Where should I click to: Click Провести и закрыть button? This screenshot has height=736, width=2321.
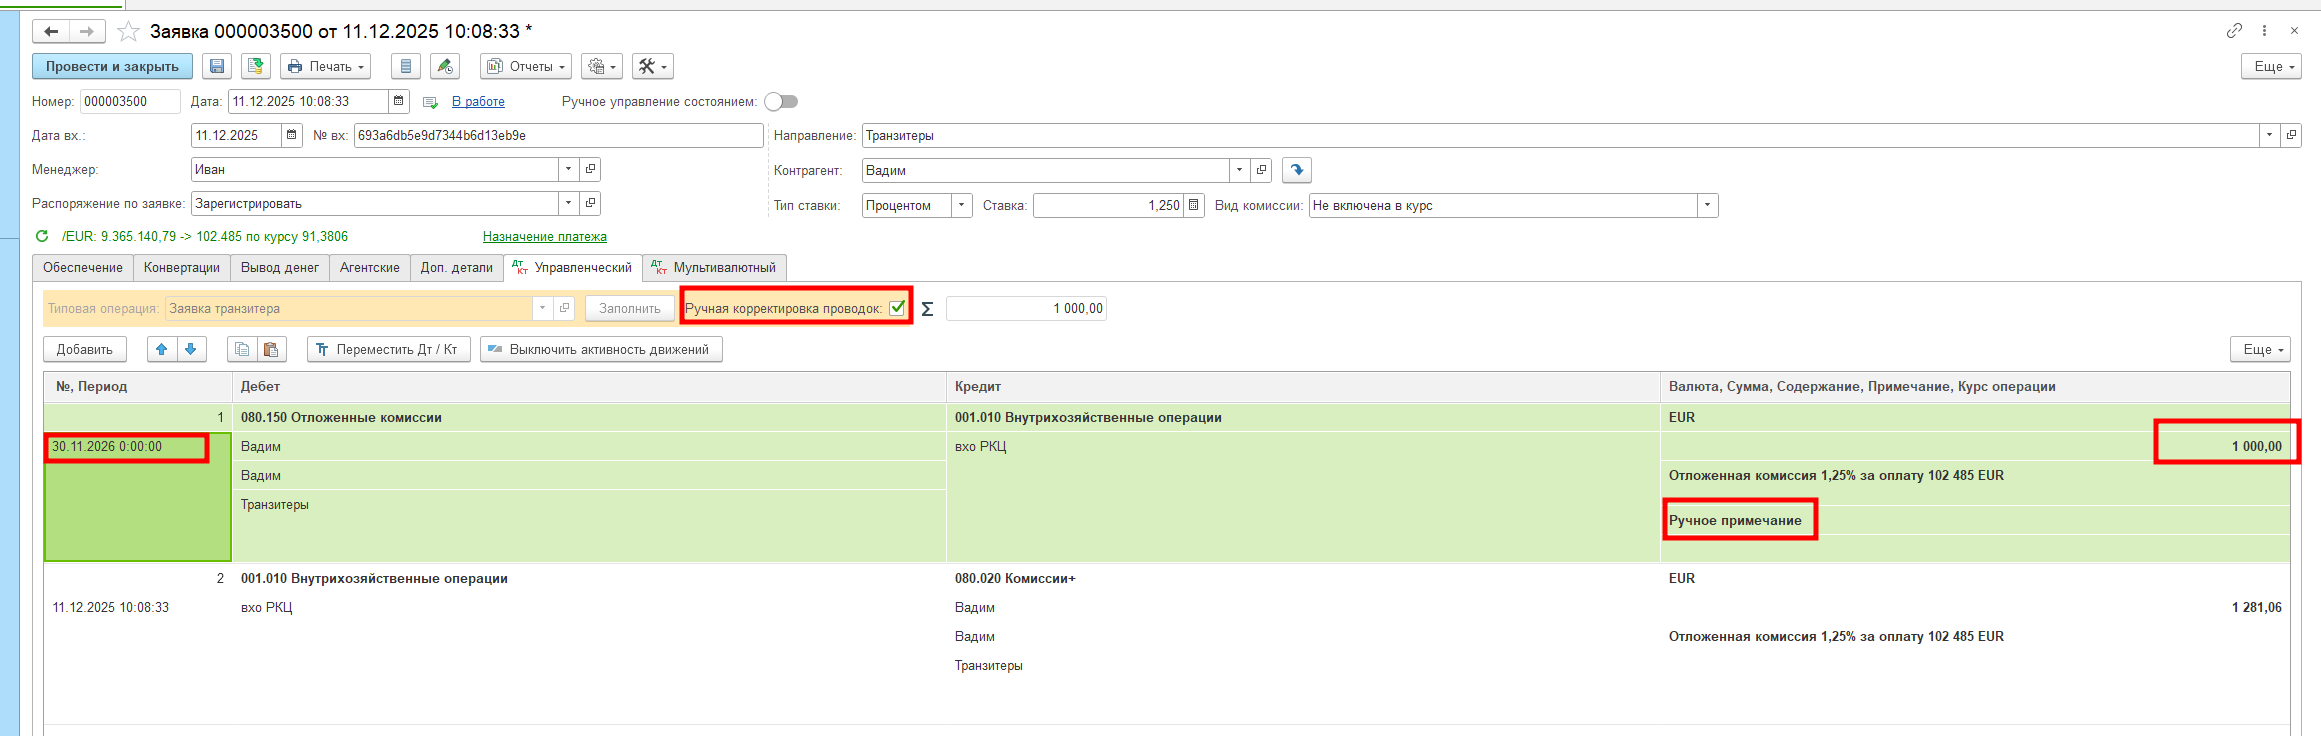(112, 67)
